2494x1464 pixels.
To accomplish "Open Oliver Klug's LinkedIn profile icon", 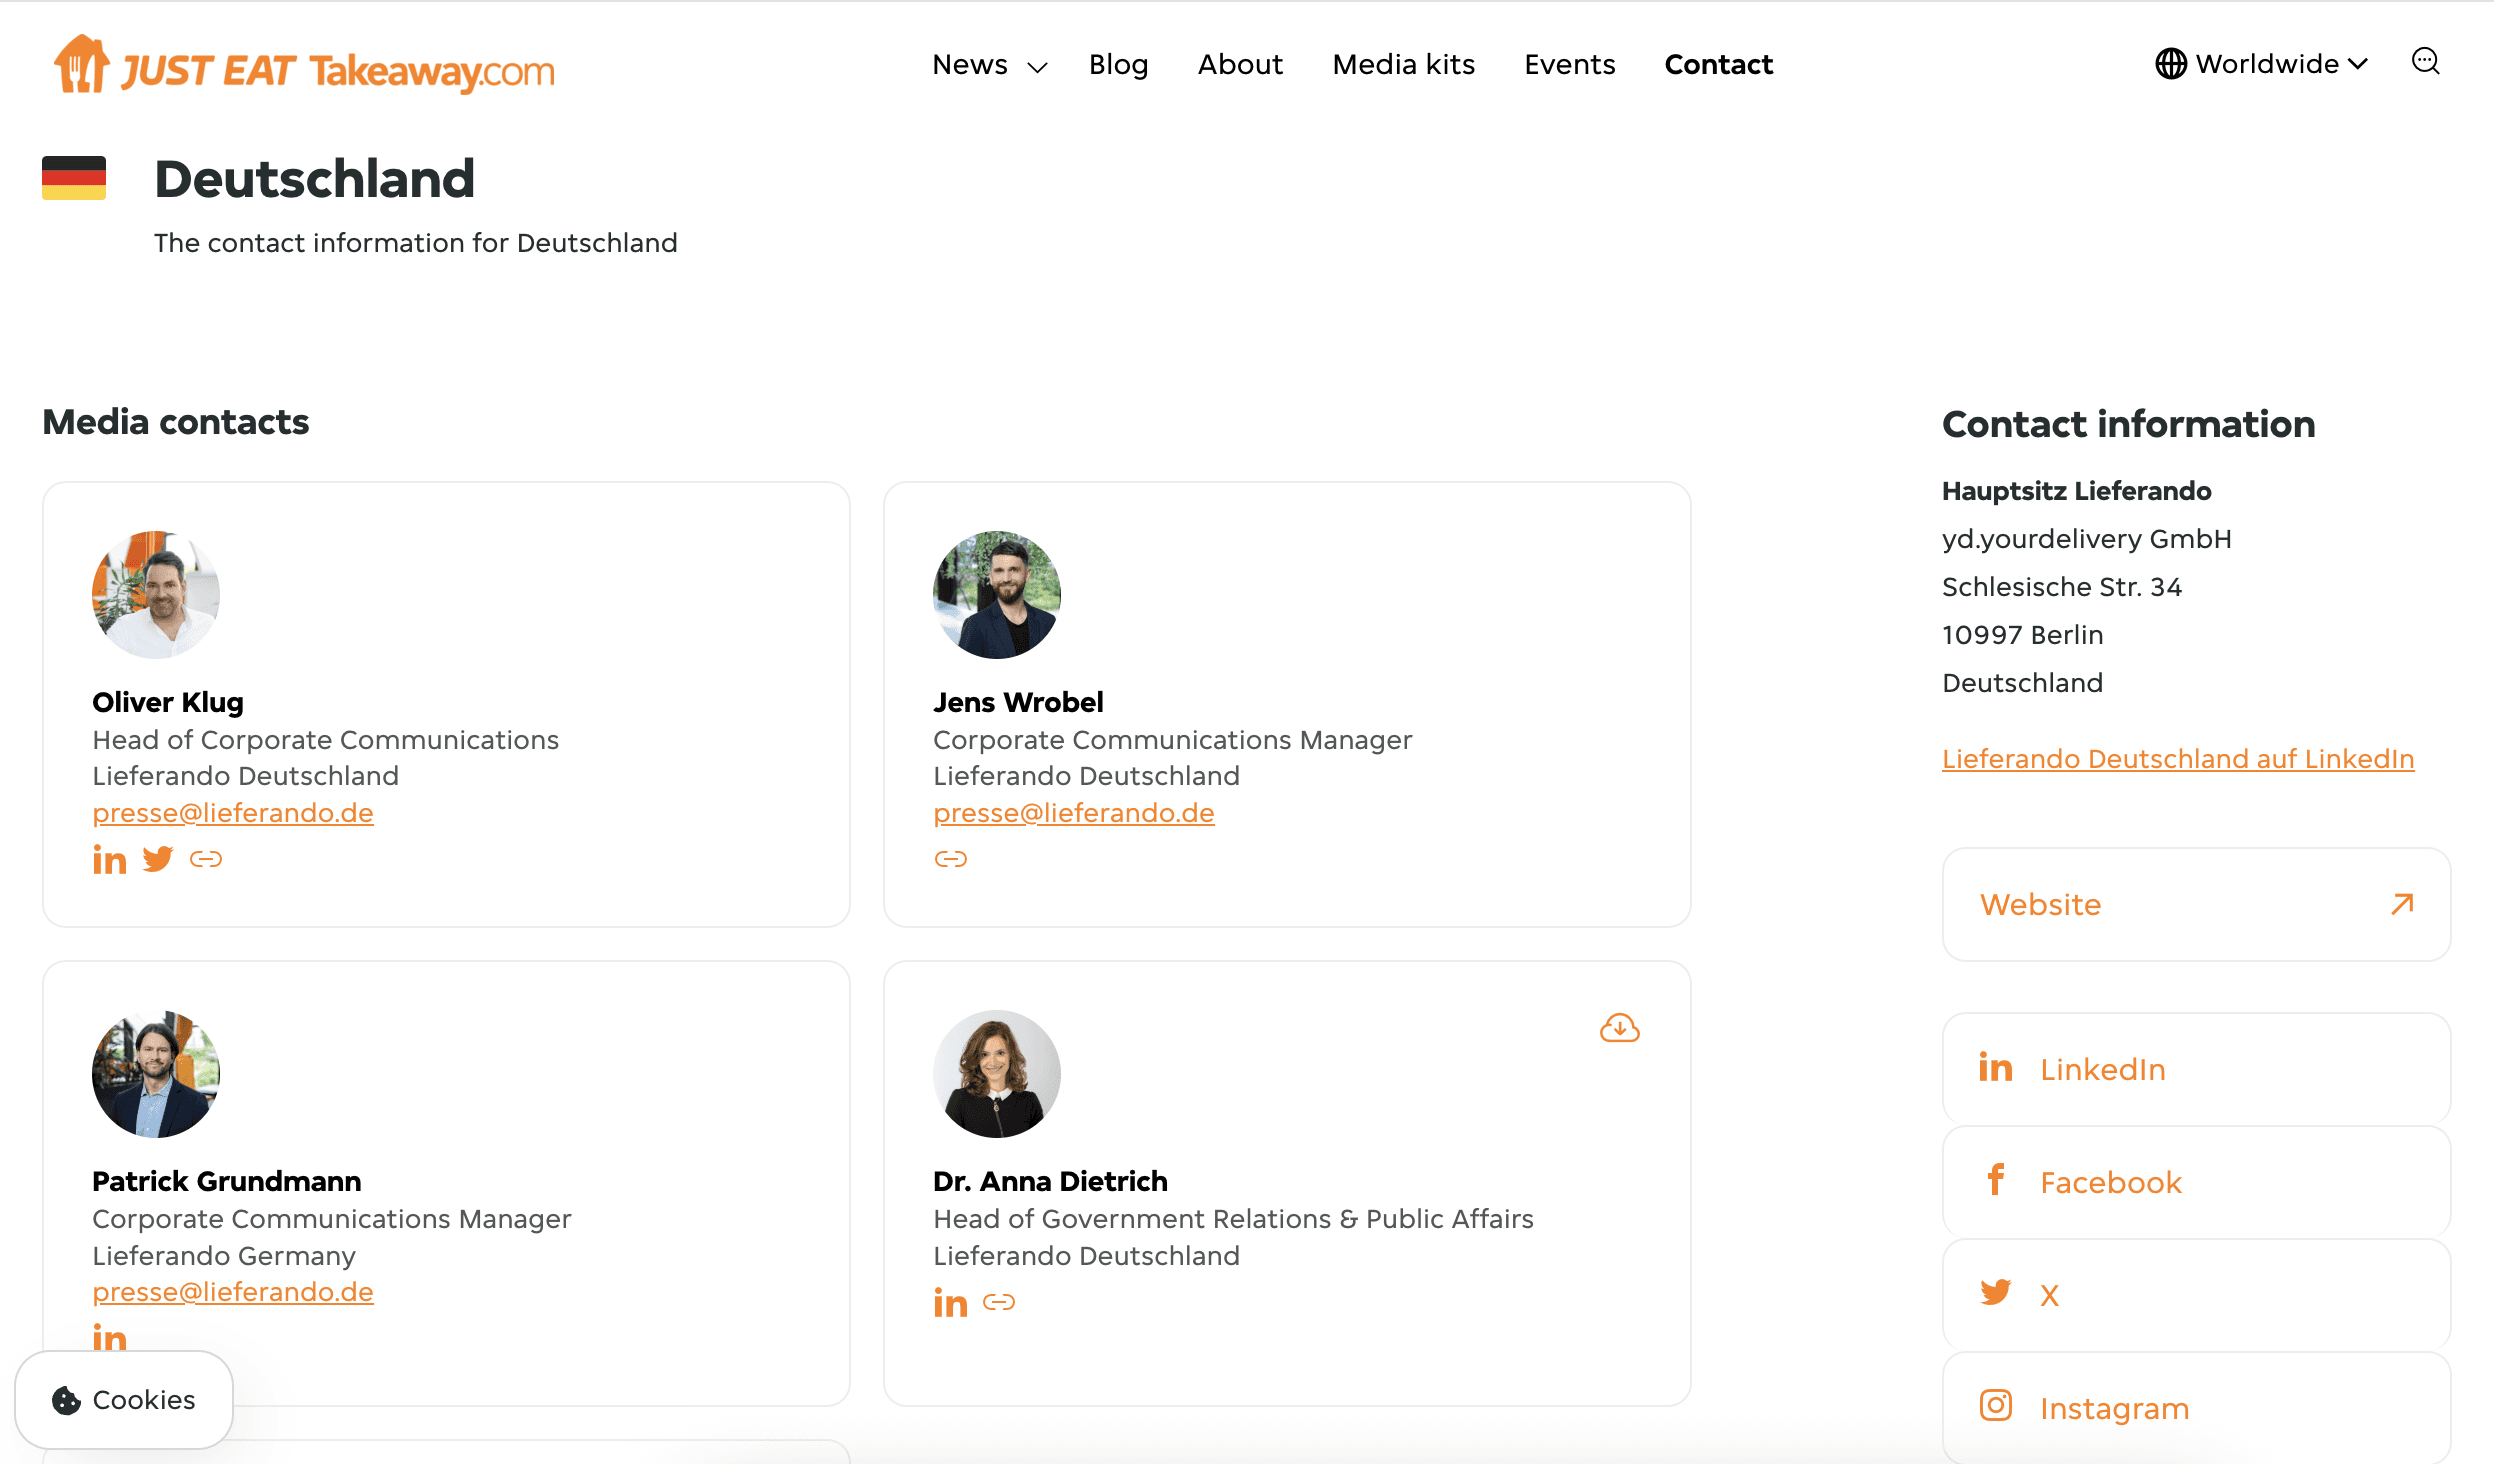I will (x=109, y=860).
